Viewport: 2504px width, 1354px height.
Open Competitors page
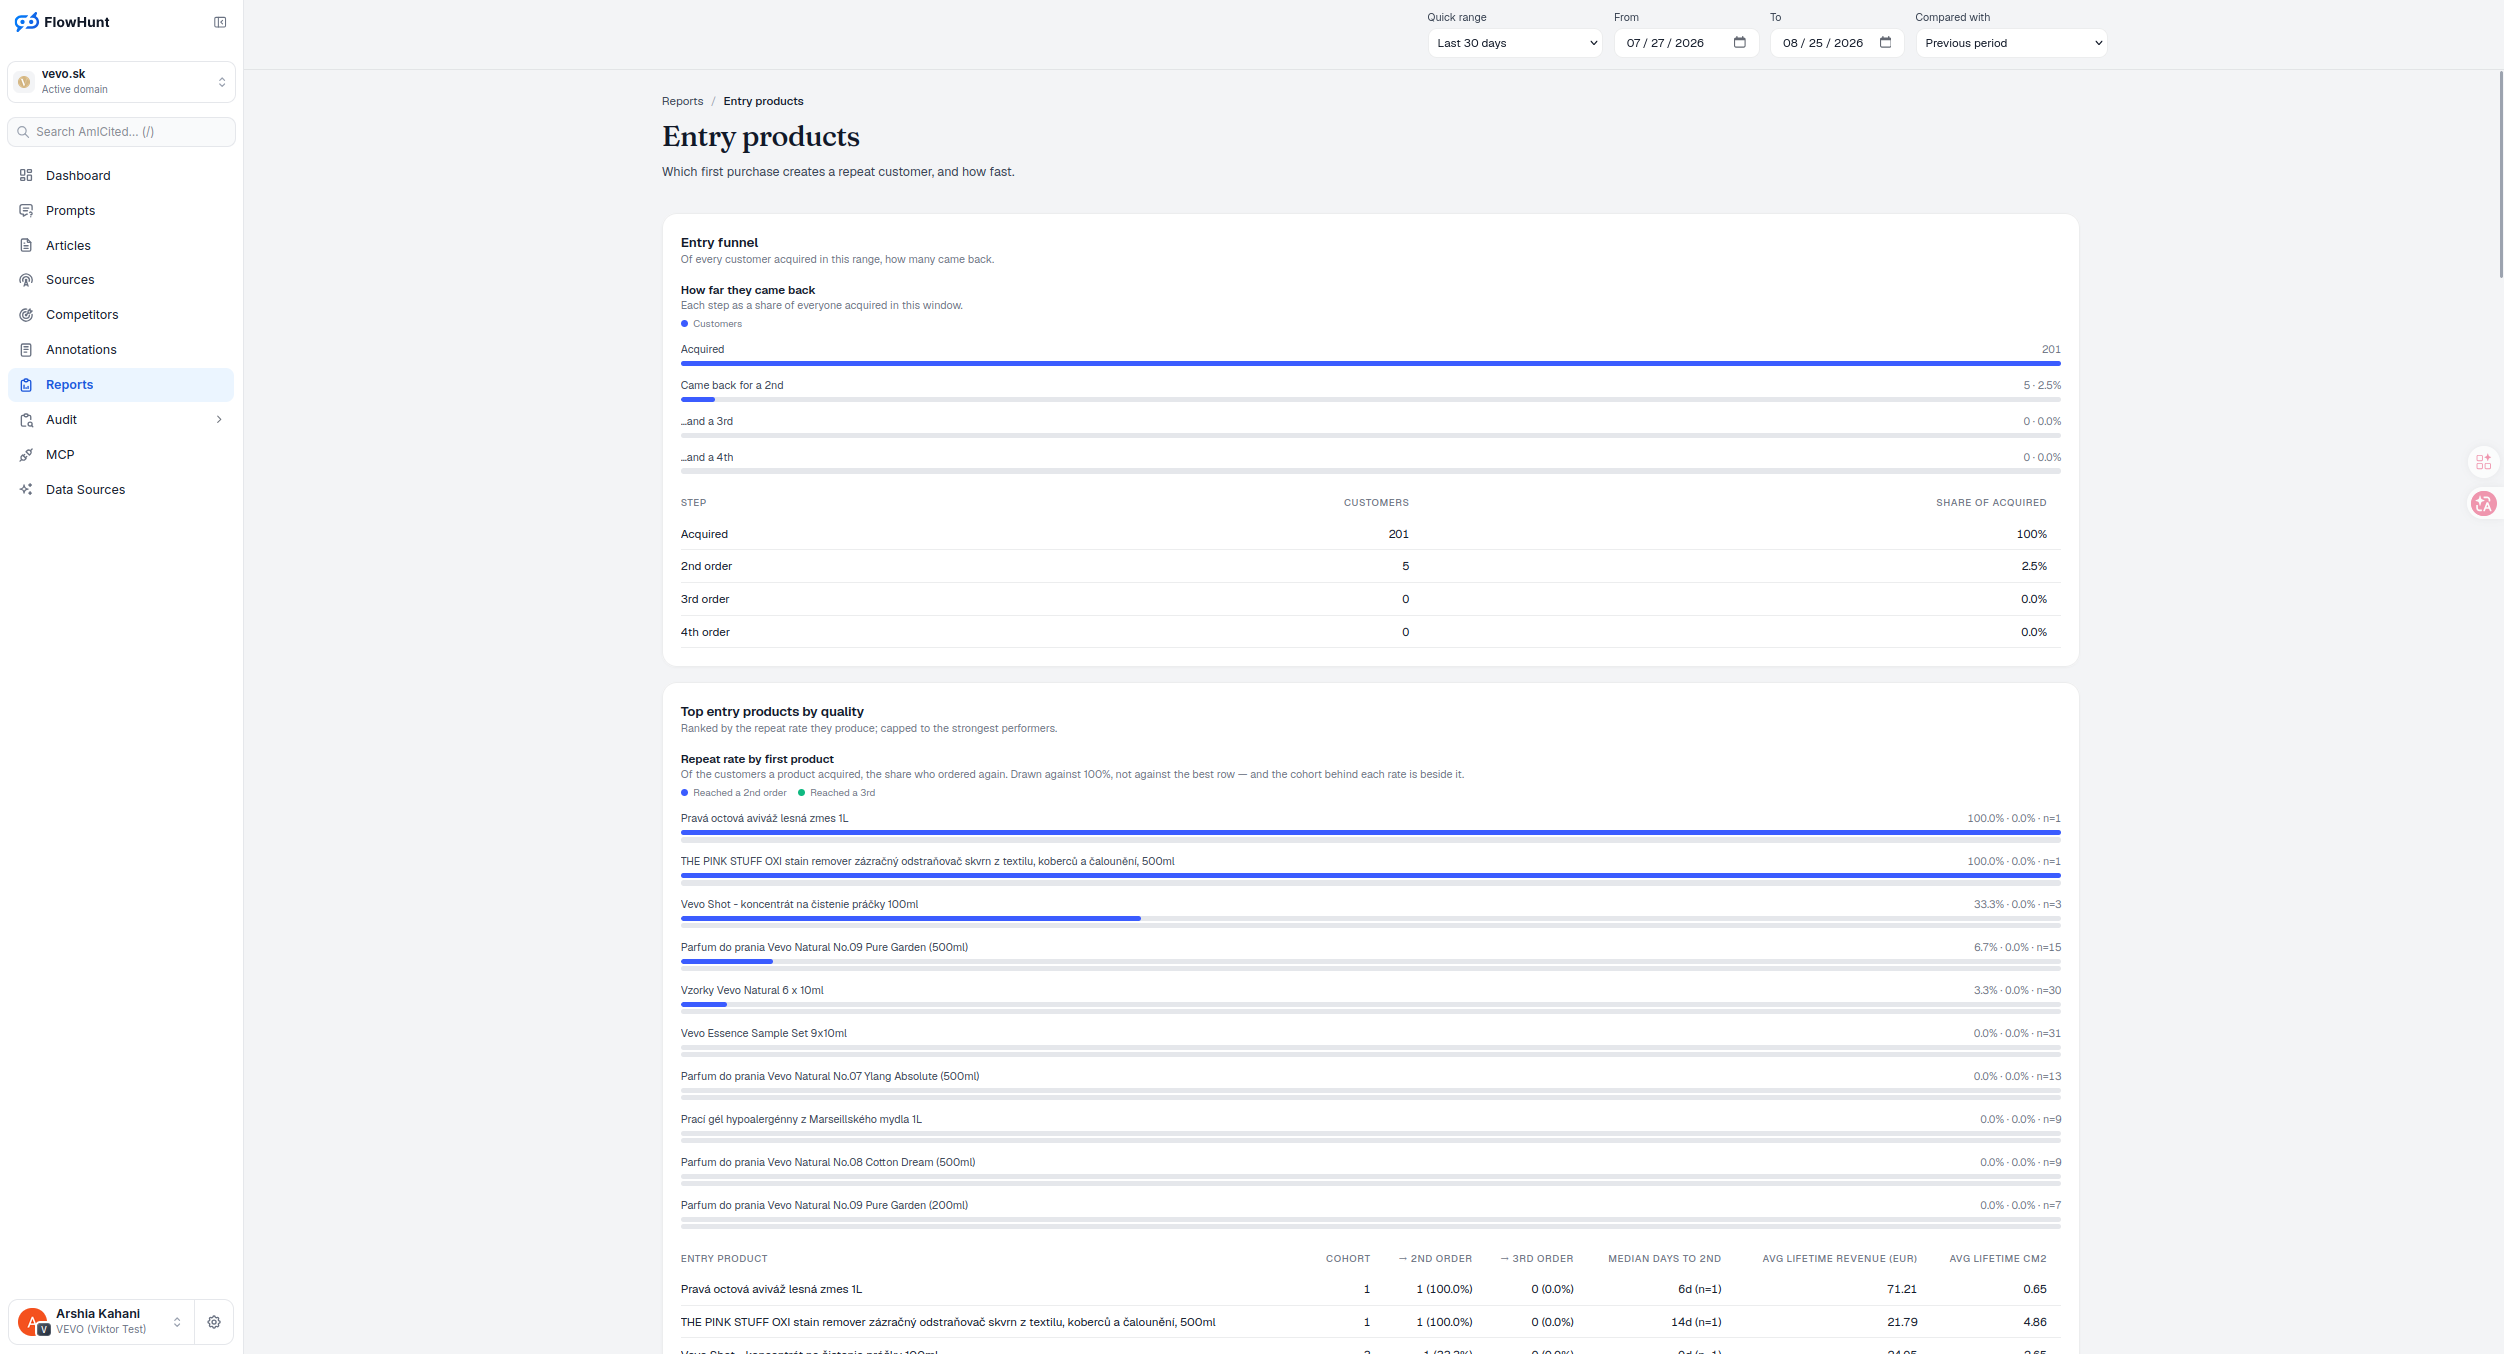[x=121, y=315]
